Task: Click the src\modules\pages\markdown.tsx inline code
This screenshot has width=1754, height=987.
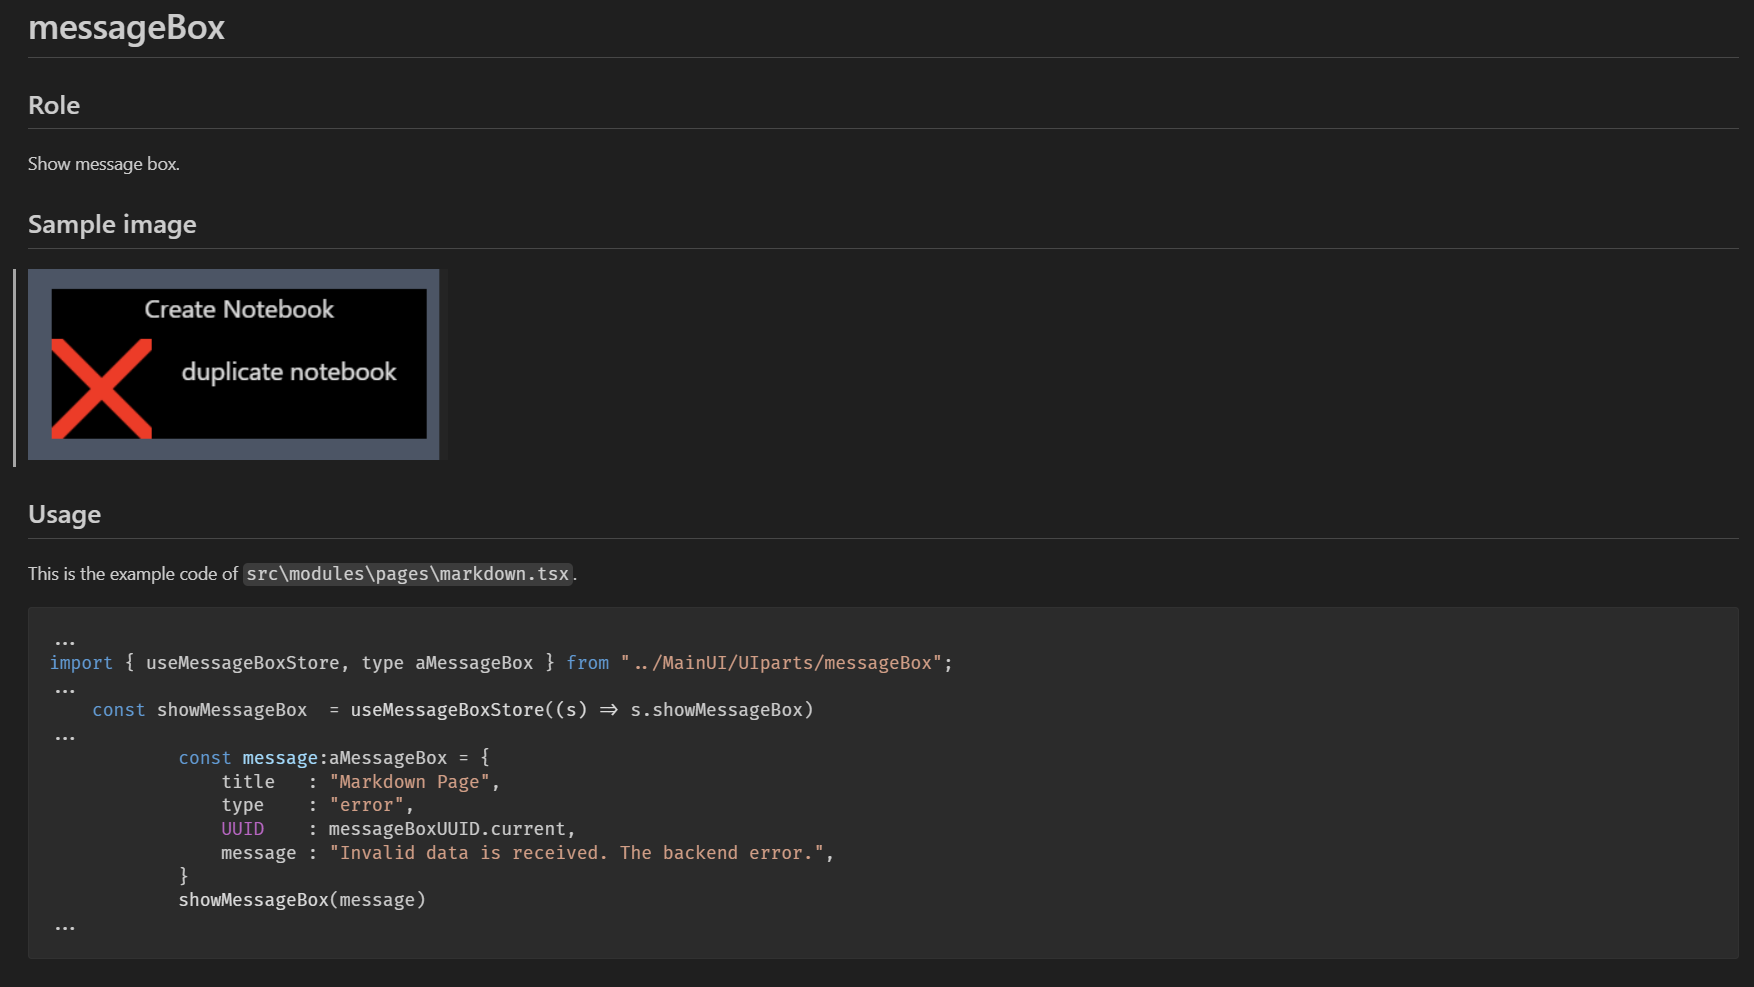Action: (x=407, y=574)
